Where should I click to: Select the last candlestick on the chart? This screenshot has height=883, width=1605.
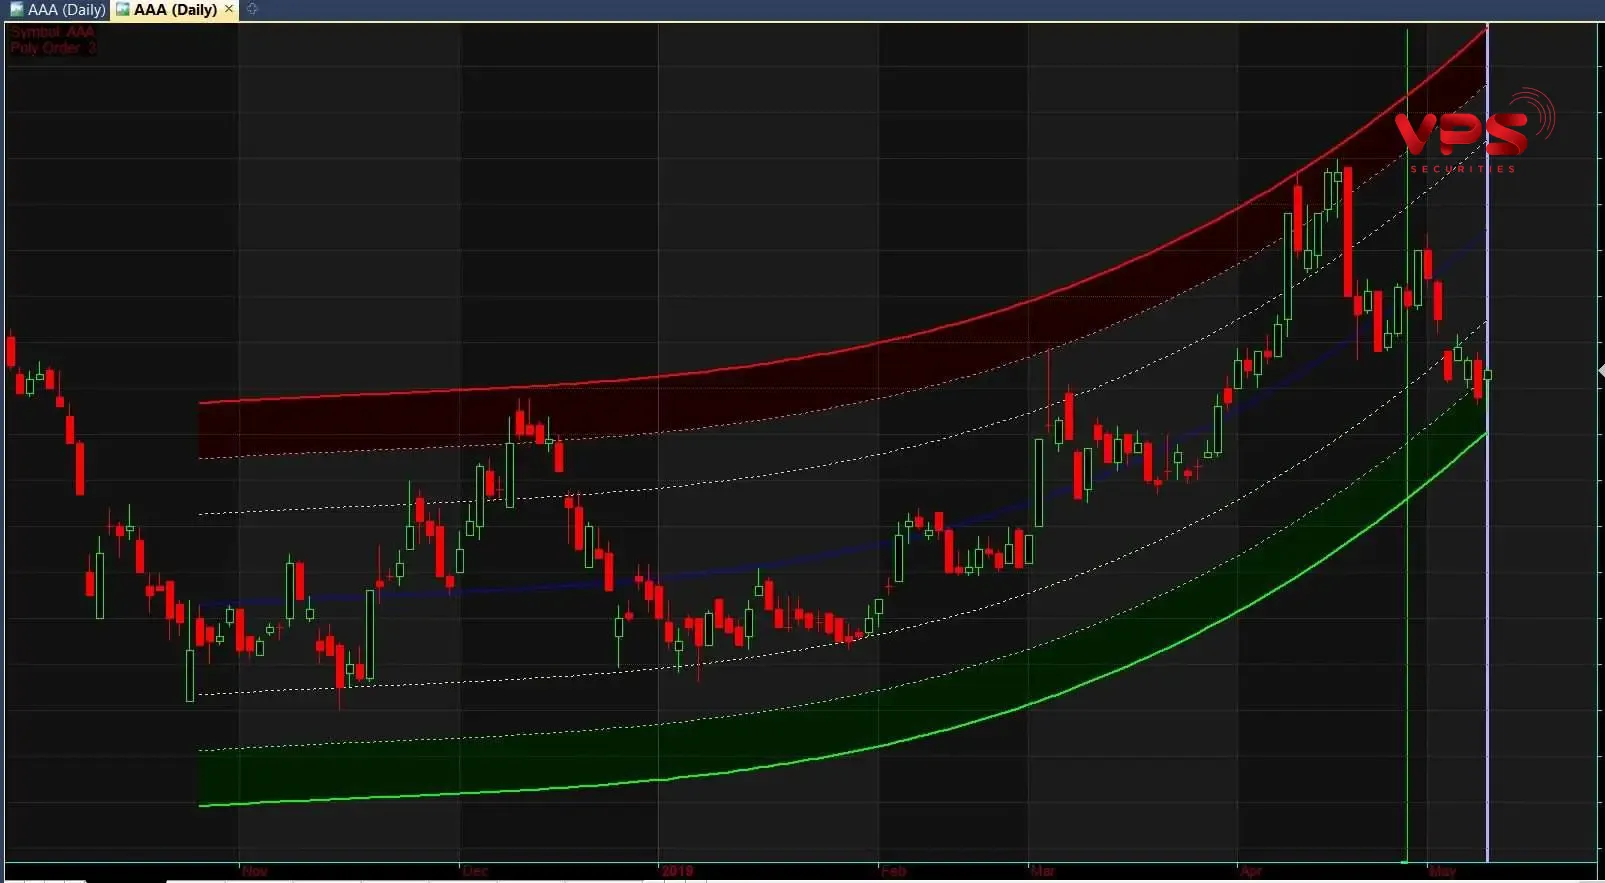point(1488,375)
